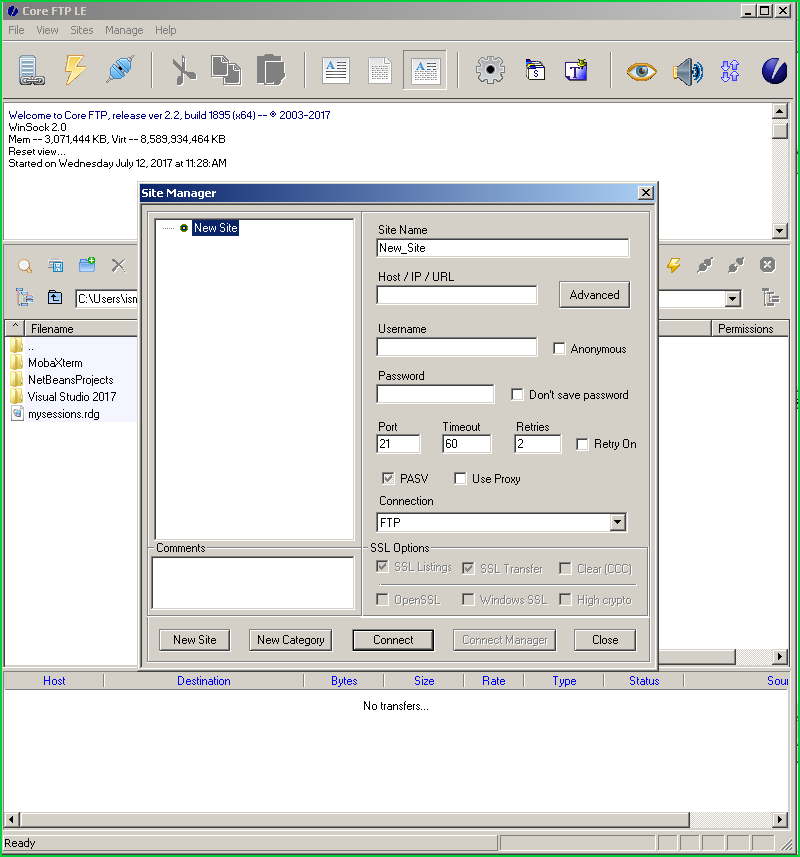Click the up-directory icon in local panel
The image size is (800, 857).
coord(55,297)
